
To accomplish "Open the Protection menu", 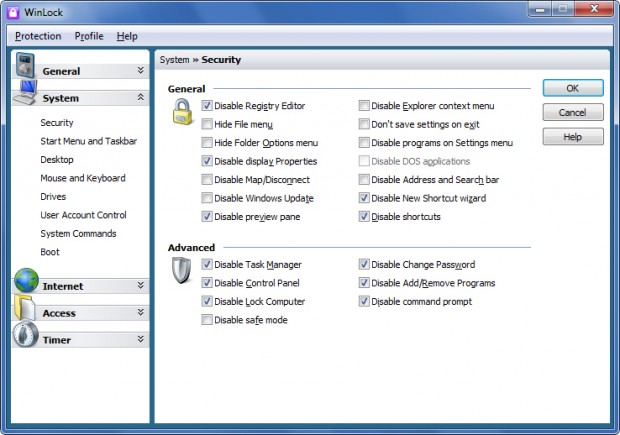I will coord(38,36).
